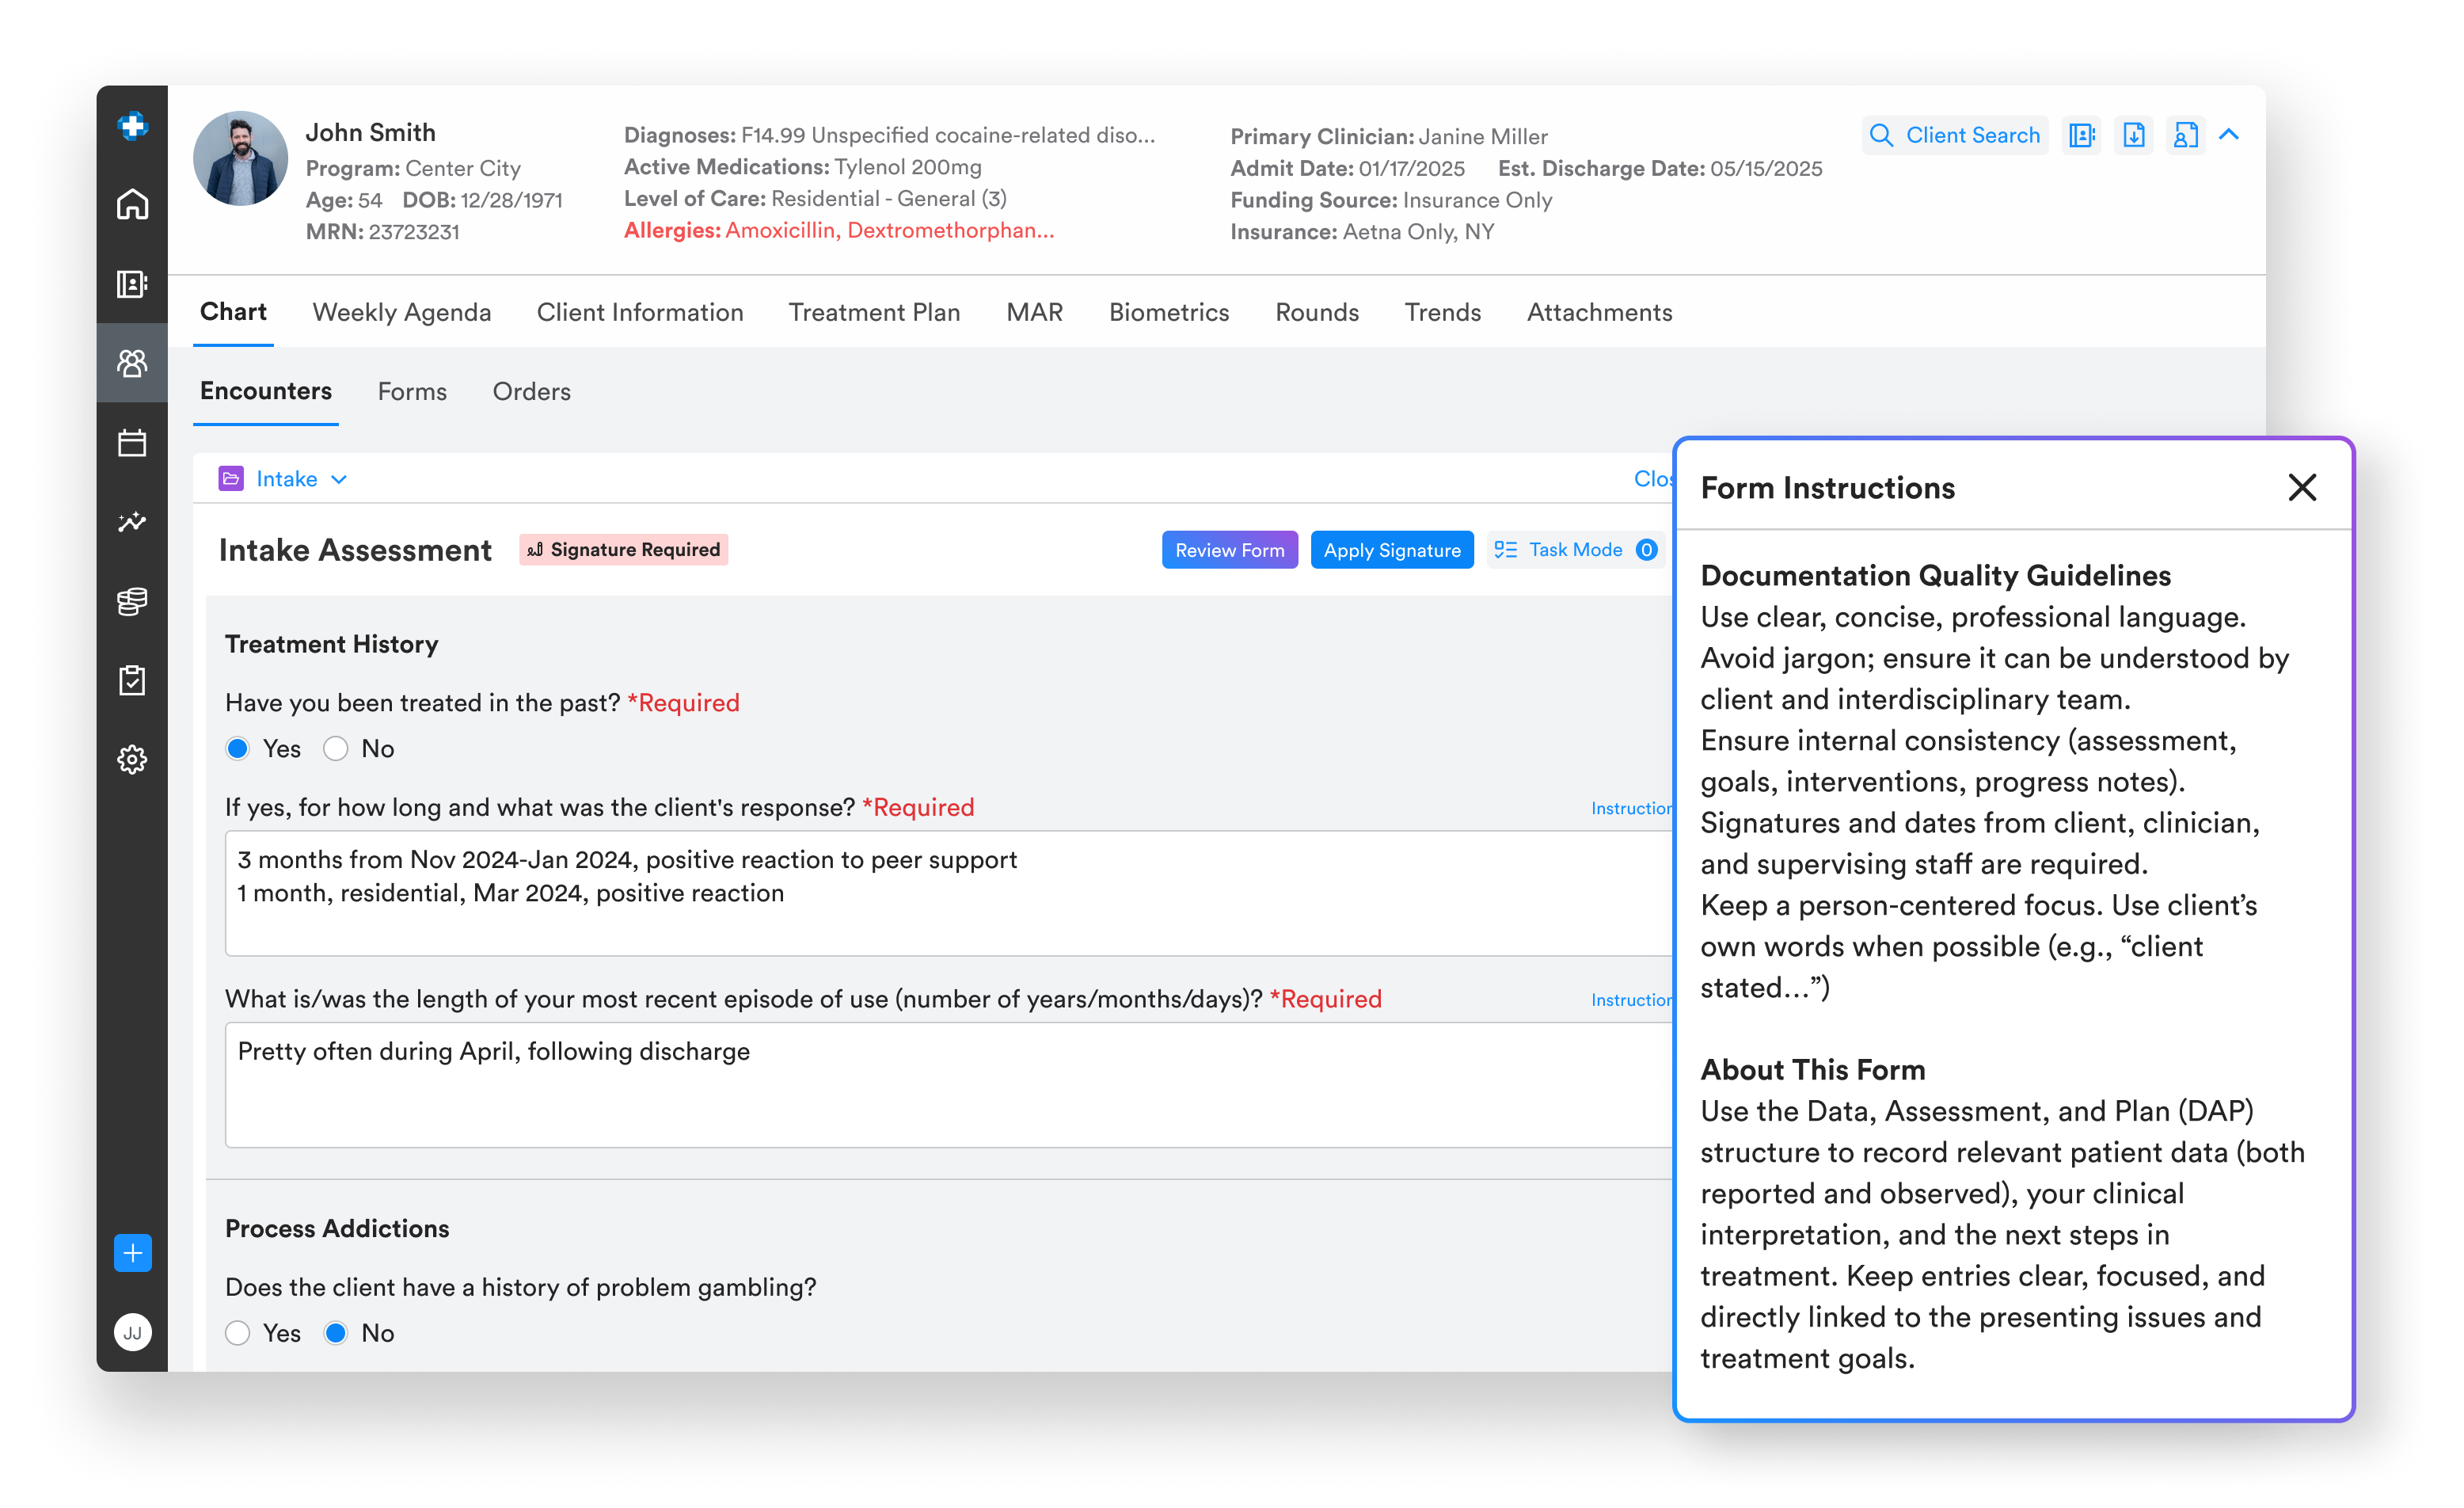Select No for treated in the past
The height and width of the screenshot is (1508, 2464).
tap(336, 749)
